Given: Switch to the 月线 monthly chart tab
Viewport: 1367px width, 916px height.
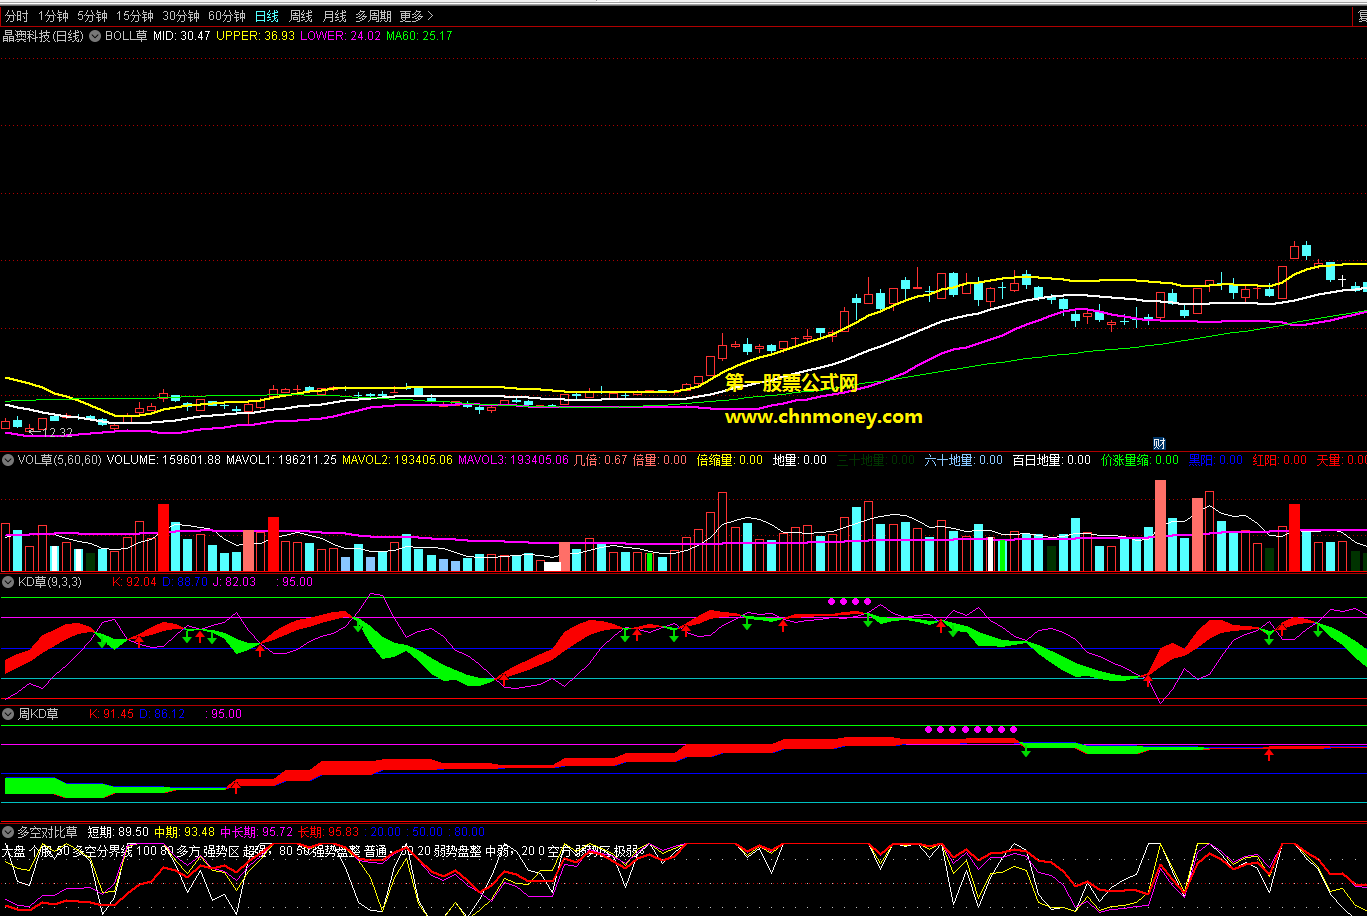Looking at the screenshot, I should (334, 16).
